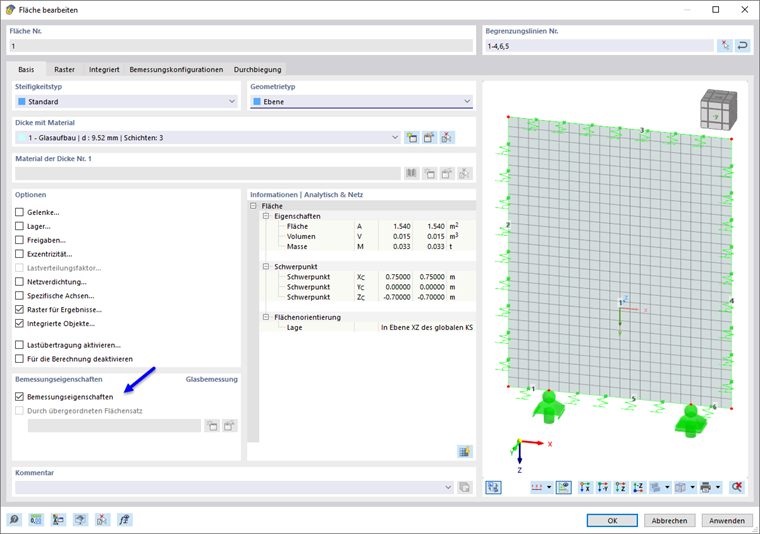Click the Anwenden button
Screen dimensions: 760x534
coord(727,520)
